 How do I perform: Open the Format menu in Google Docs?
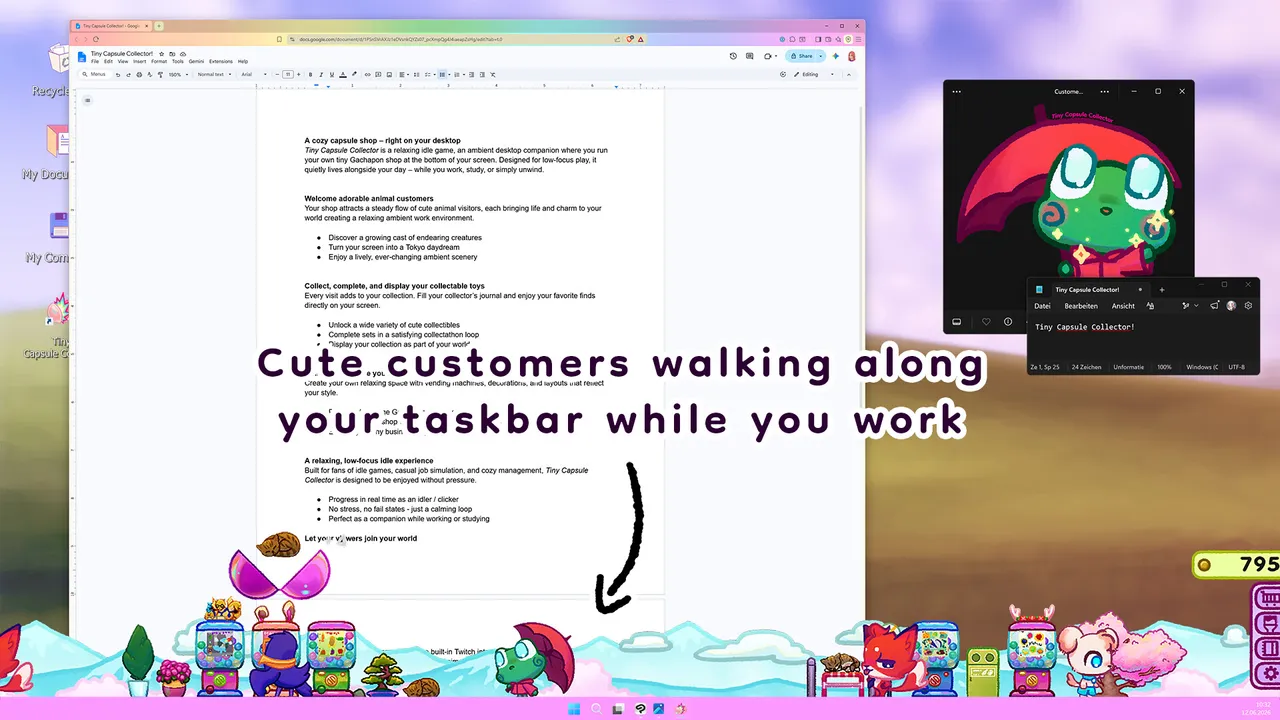(x=159, y=61)
